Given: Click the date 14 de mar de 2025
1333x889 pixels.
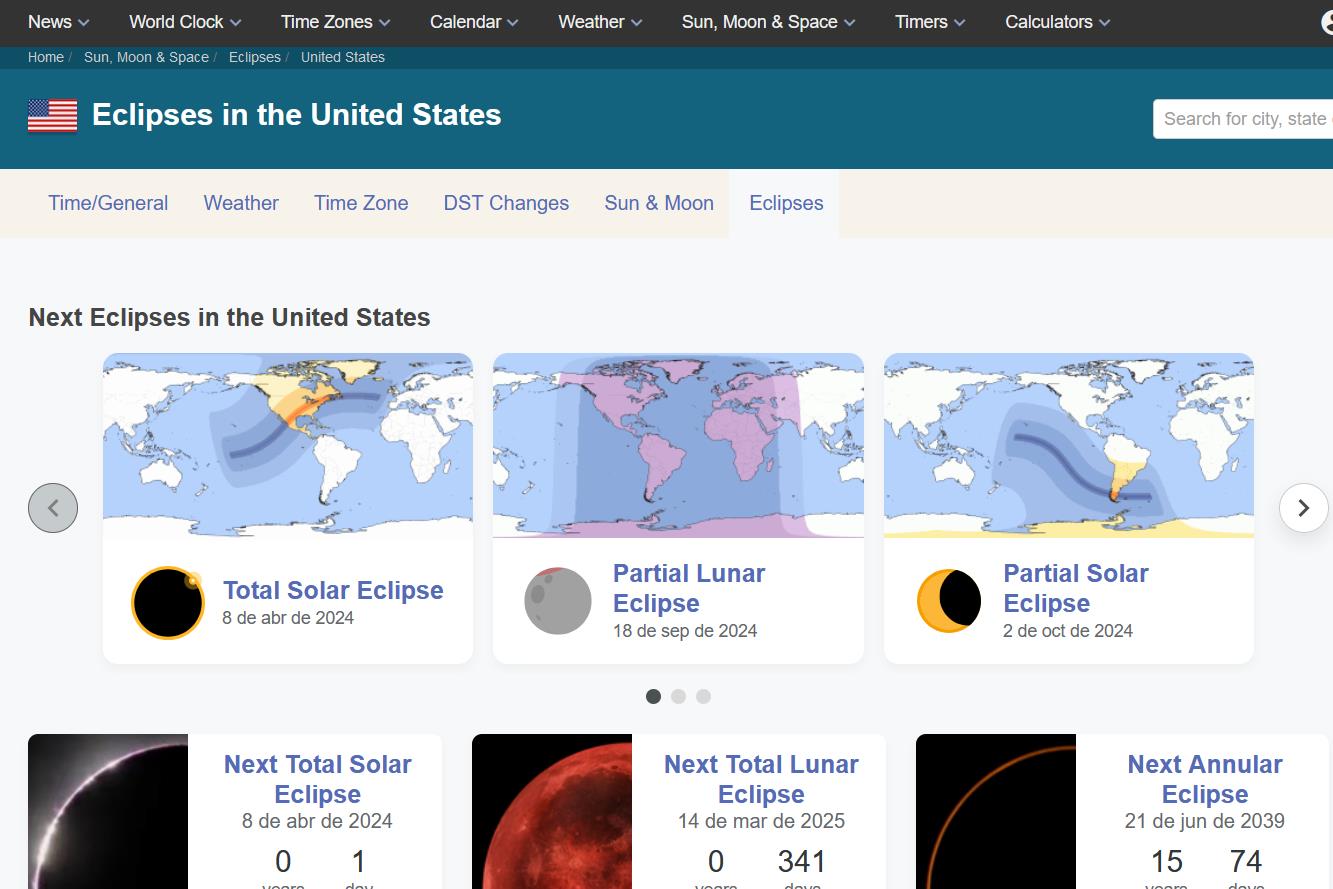Looking at the screenshot, I should point(761,821).
